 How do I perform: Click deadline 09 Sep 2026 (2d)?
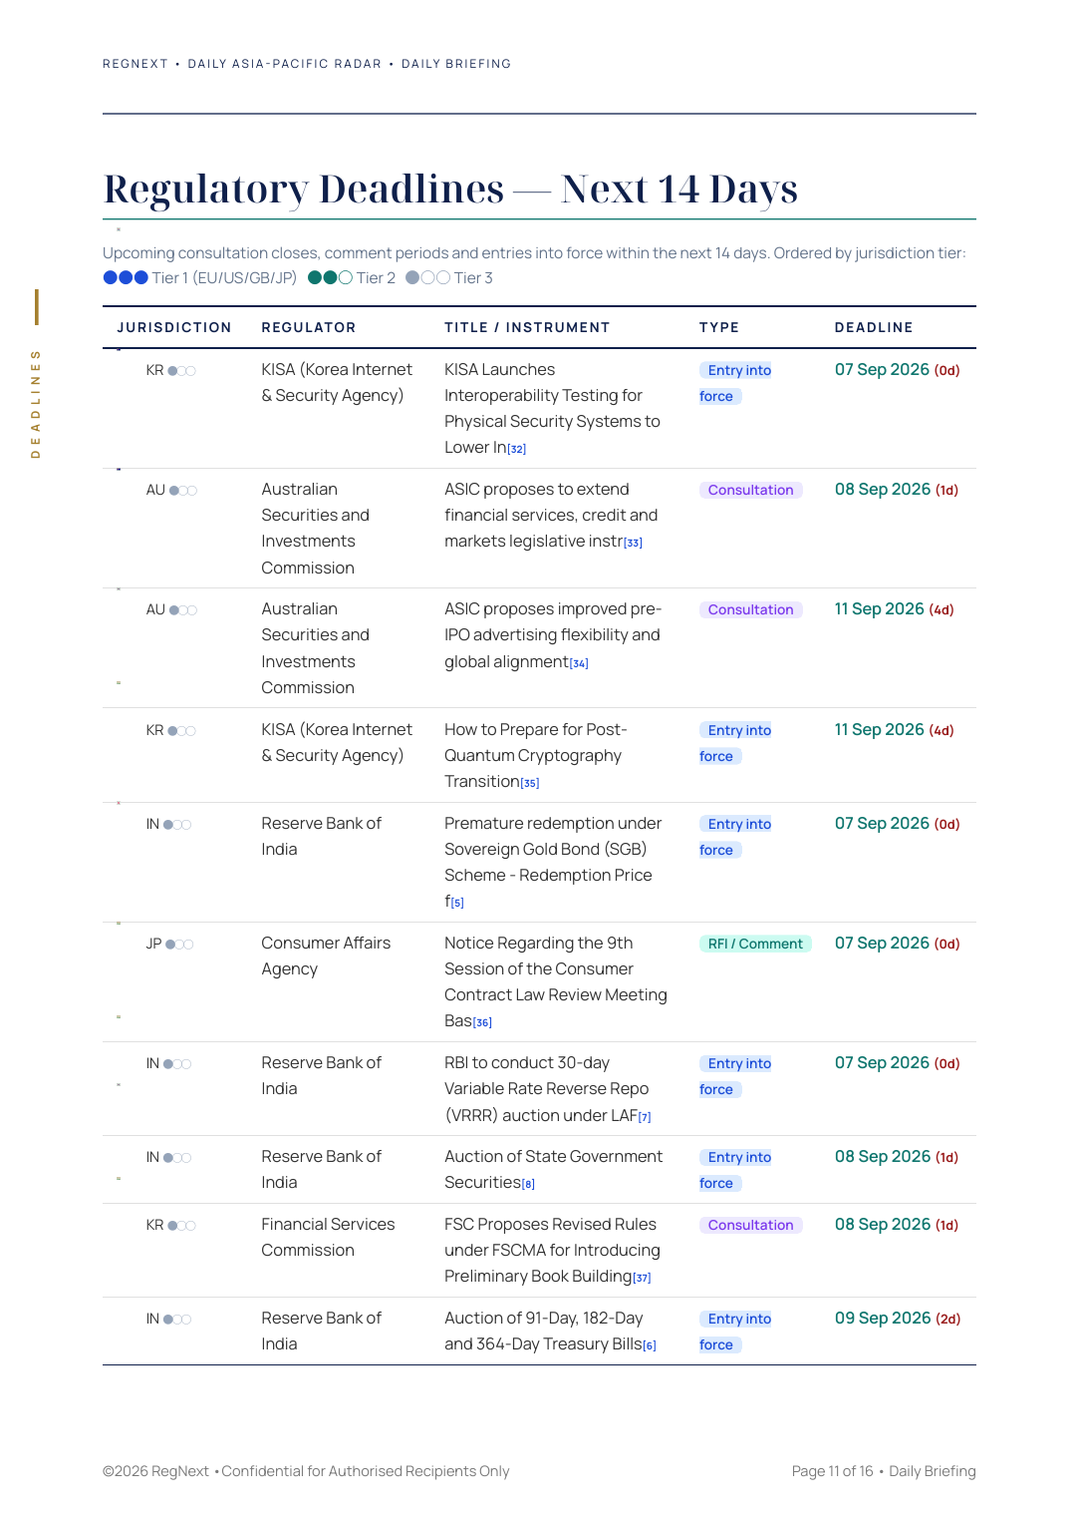coord(898,1319)
